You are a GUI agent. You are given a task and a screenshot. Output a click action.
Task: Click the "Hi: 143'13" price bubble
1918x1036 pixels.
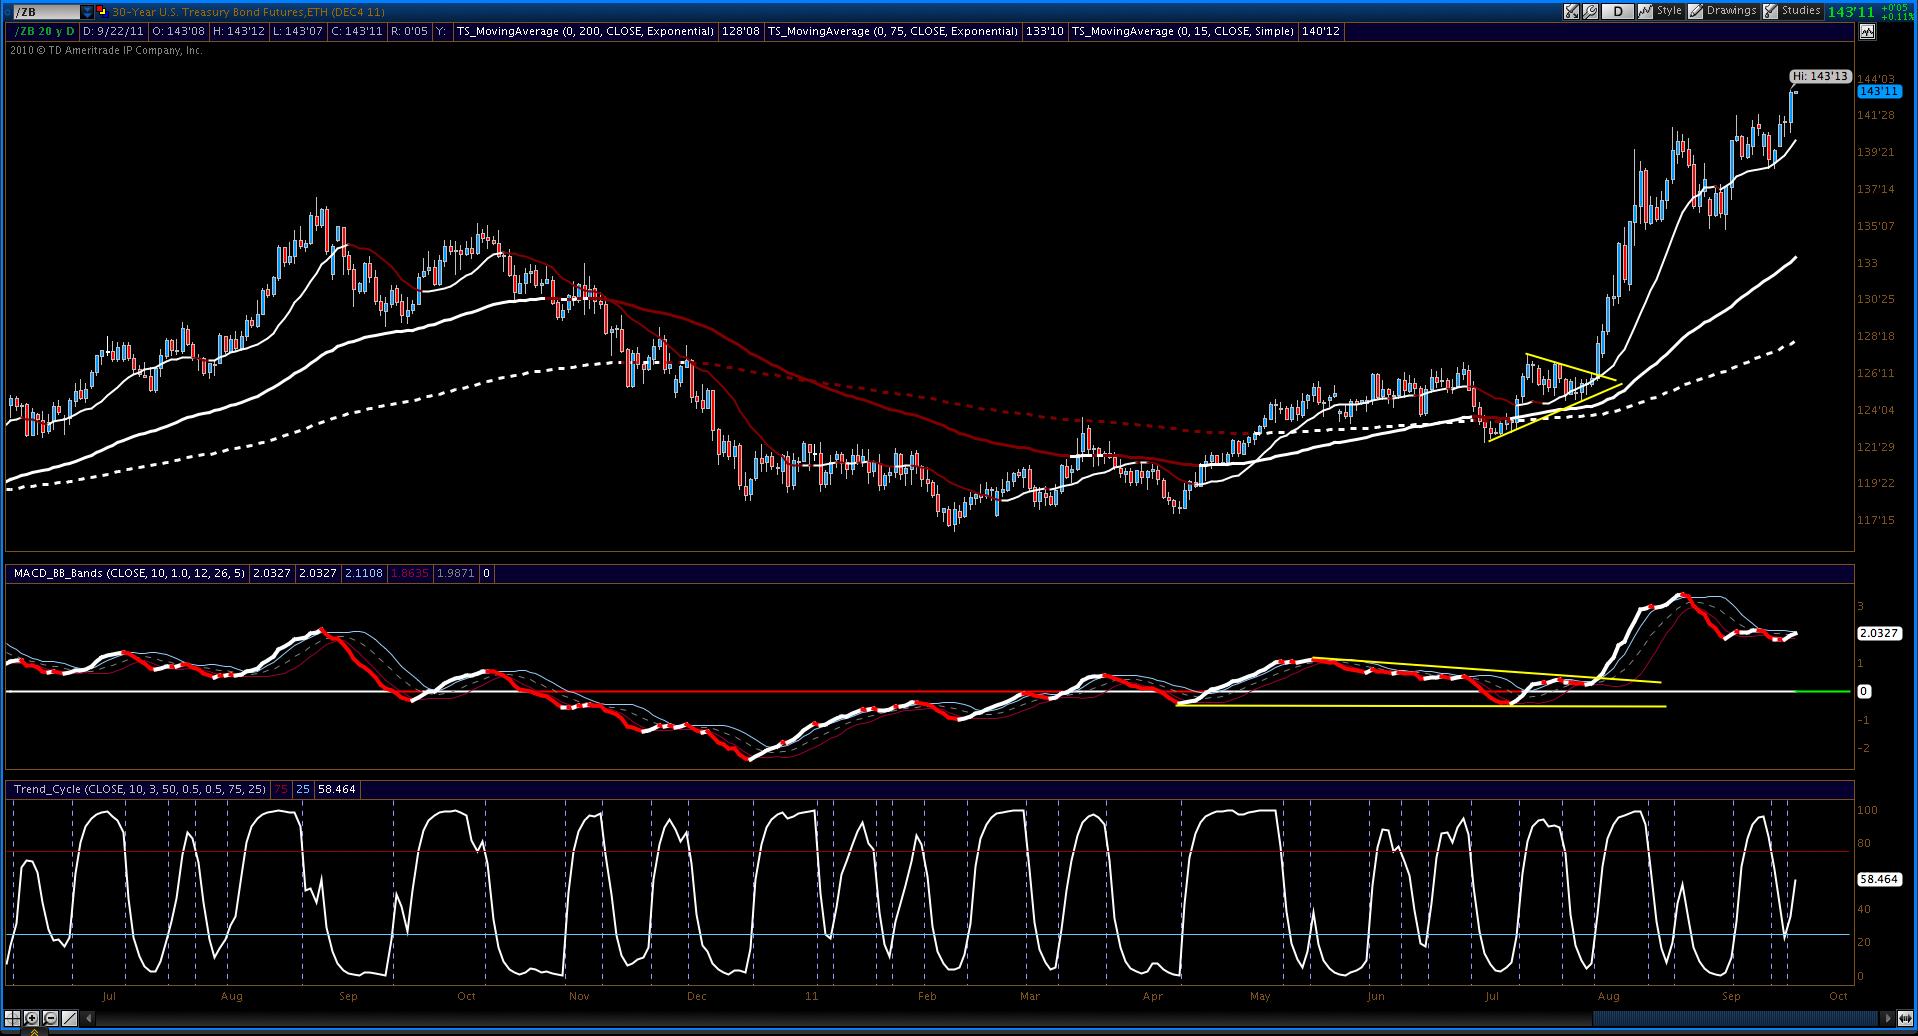click(1820, 76)
